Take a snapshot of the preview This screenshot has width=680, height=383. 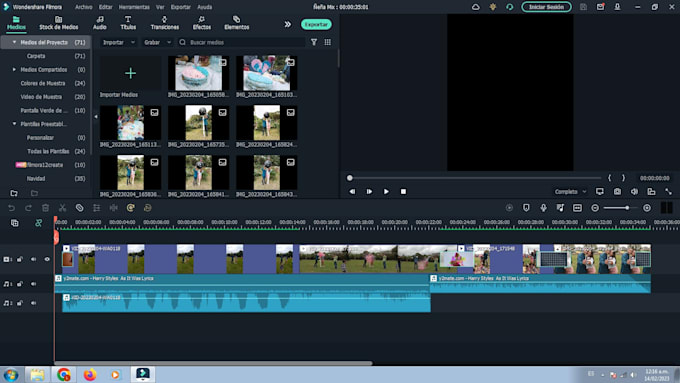[x=617, y=191]
